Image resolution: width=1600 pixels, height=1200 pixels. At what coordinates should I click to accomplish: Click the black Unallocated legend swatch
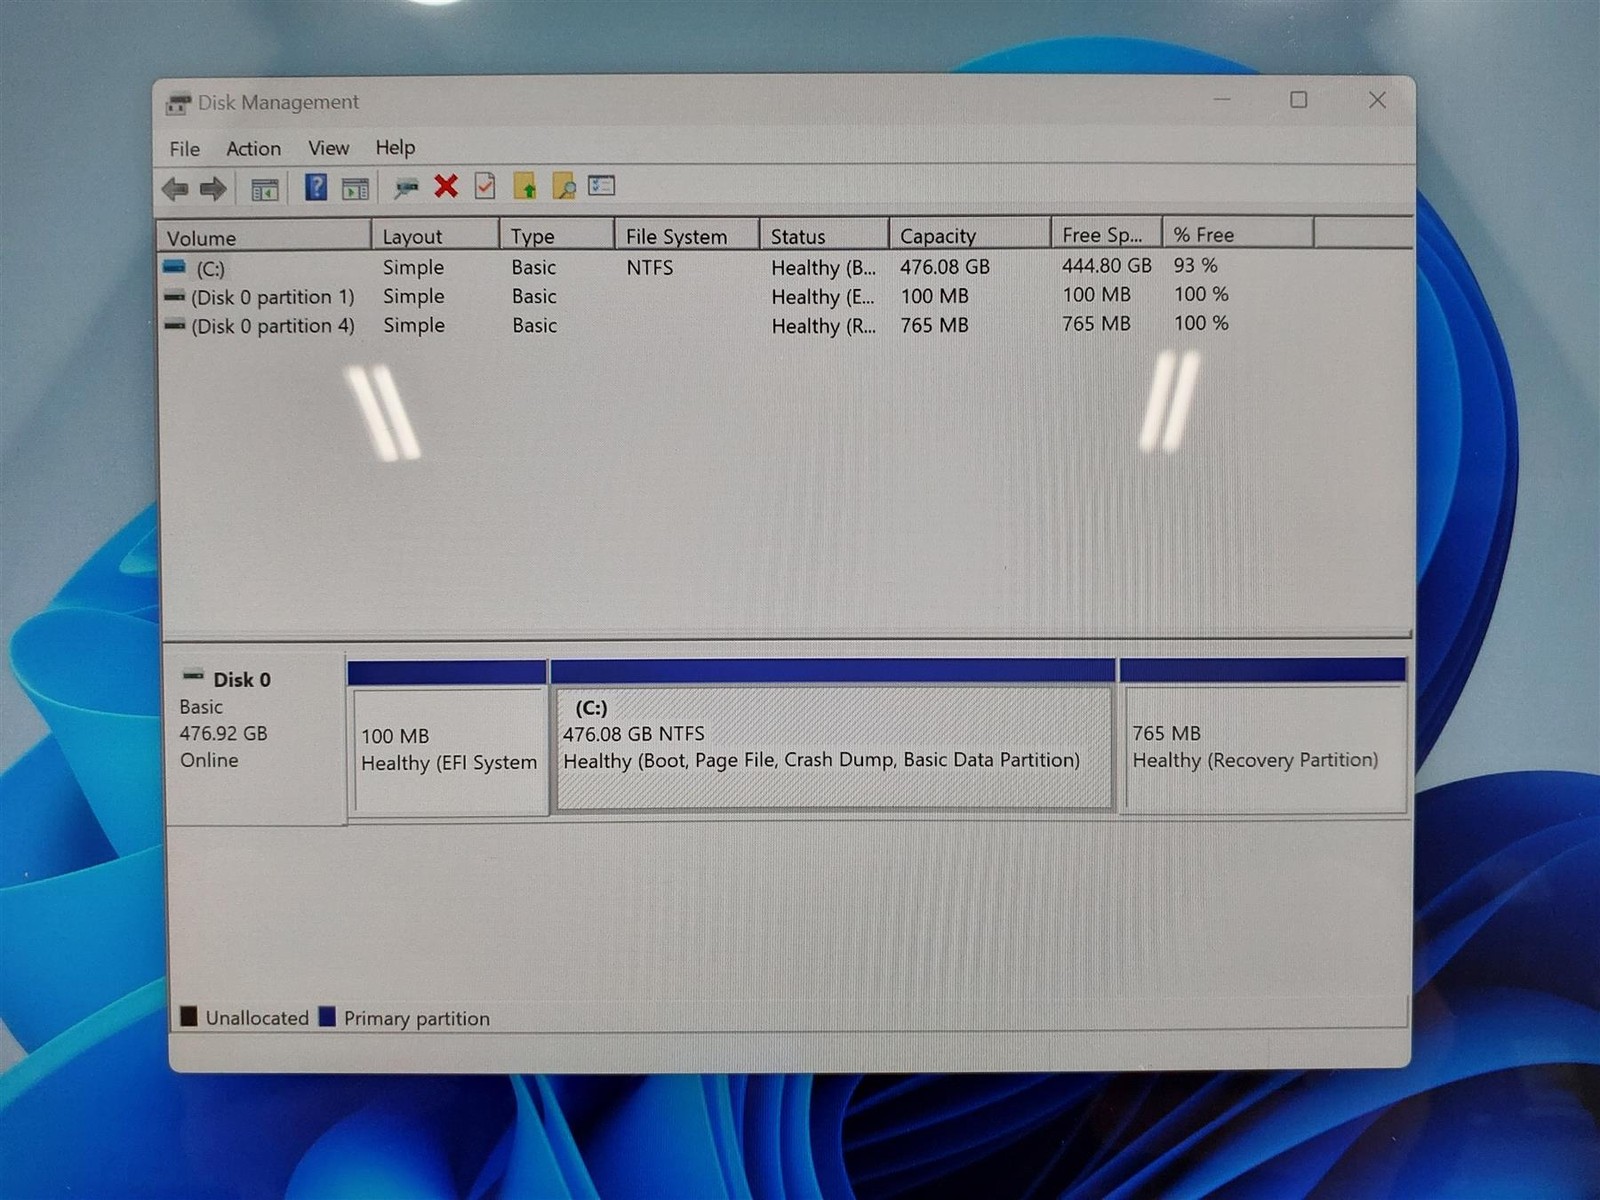(x=189, y=1017)
